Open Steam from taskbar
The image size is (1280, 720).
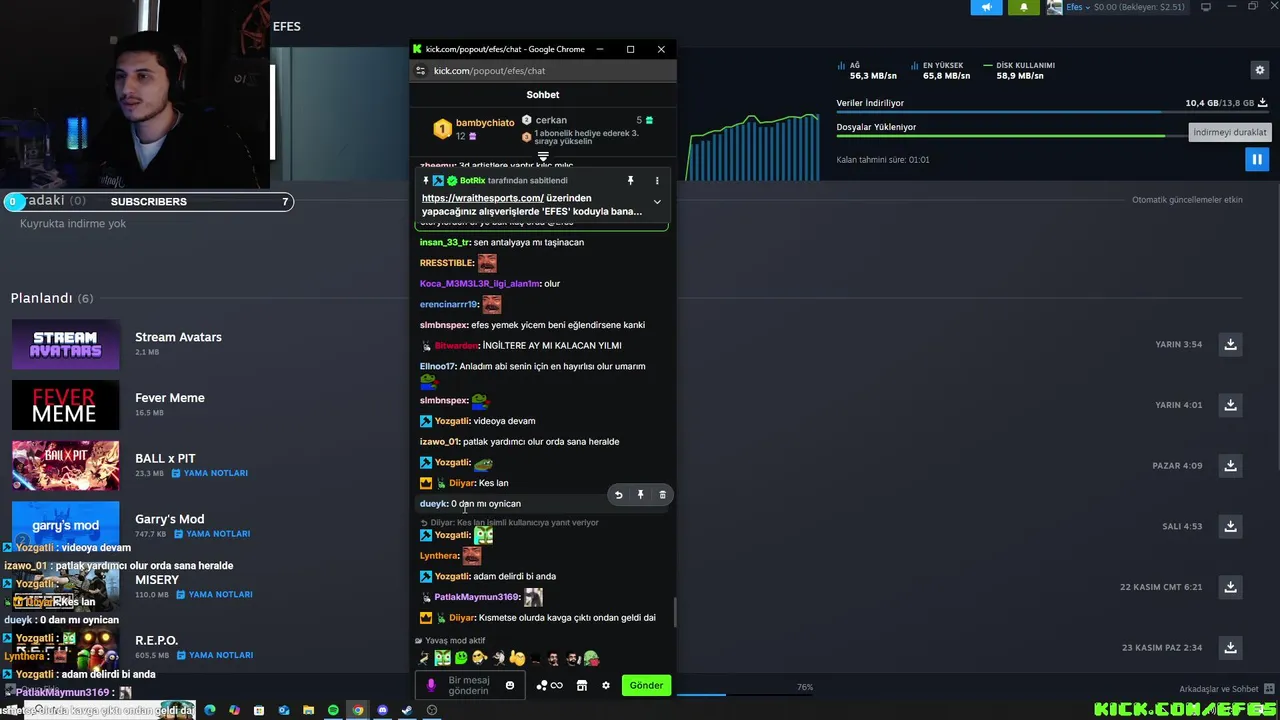click(x=407, y=710)
